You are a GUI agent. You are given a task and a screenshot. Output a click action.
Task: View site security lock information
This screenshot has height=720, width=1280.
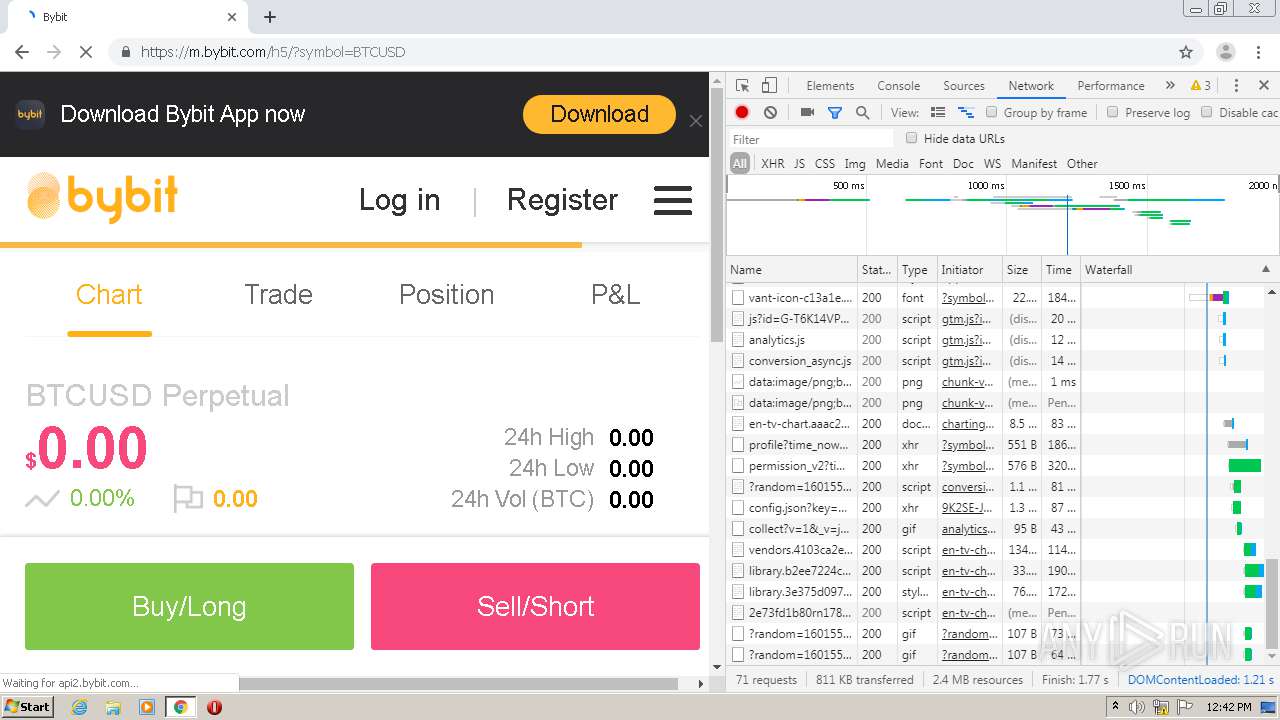125,52
